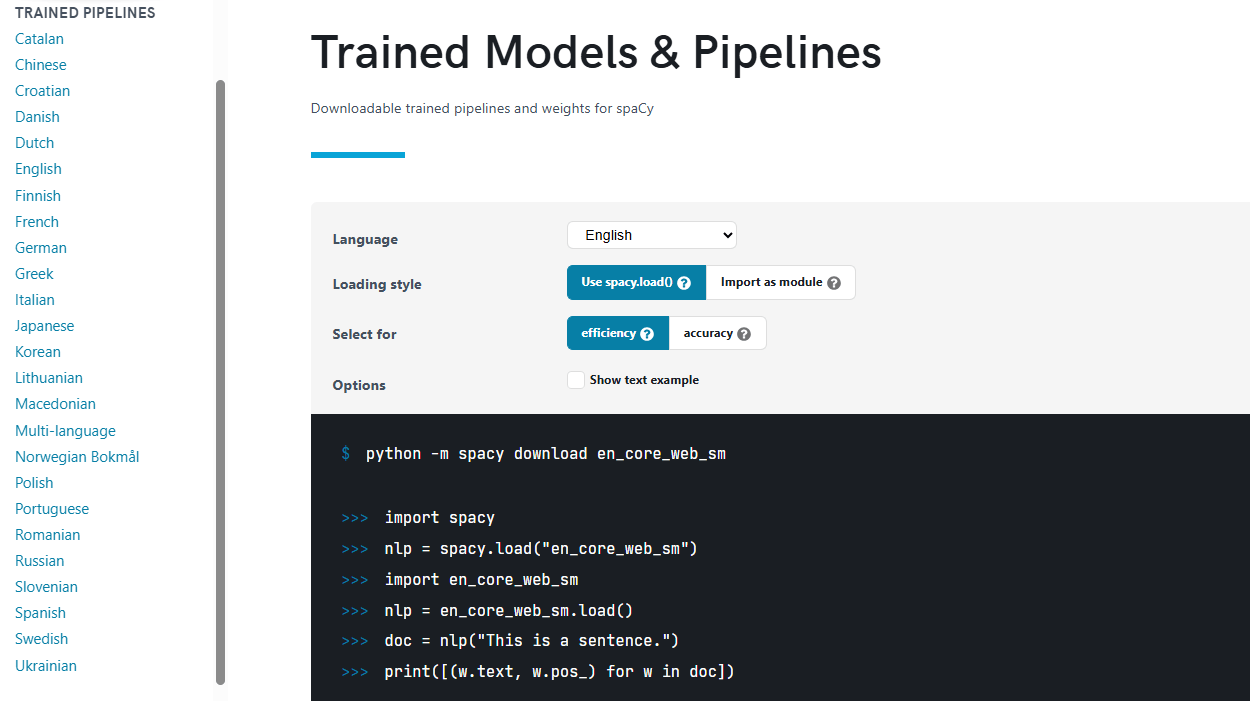The width and height of the screenshot is (1250, 701).
Task: Choose accuracy model selection
Action: [x=718, y=333]
